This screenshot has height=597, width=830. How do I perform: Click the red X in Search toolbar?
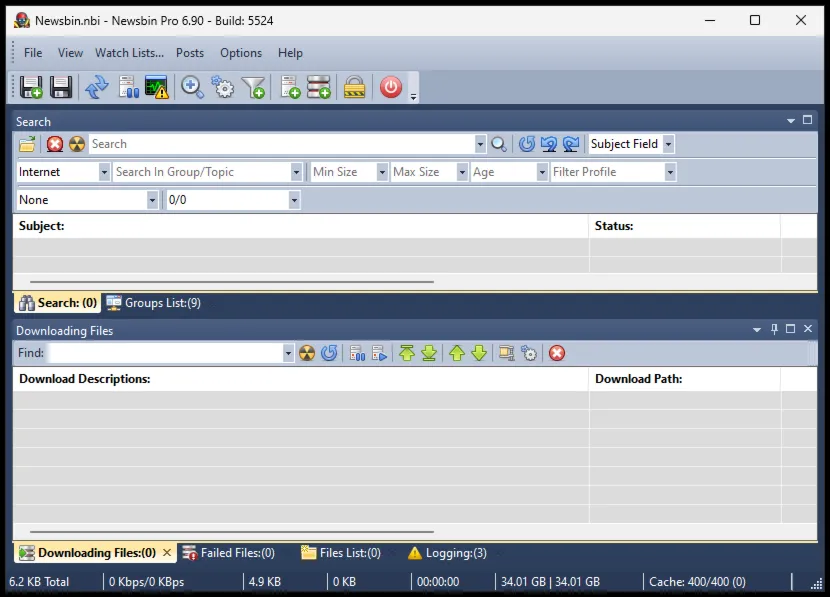55,144
